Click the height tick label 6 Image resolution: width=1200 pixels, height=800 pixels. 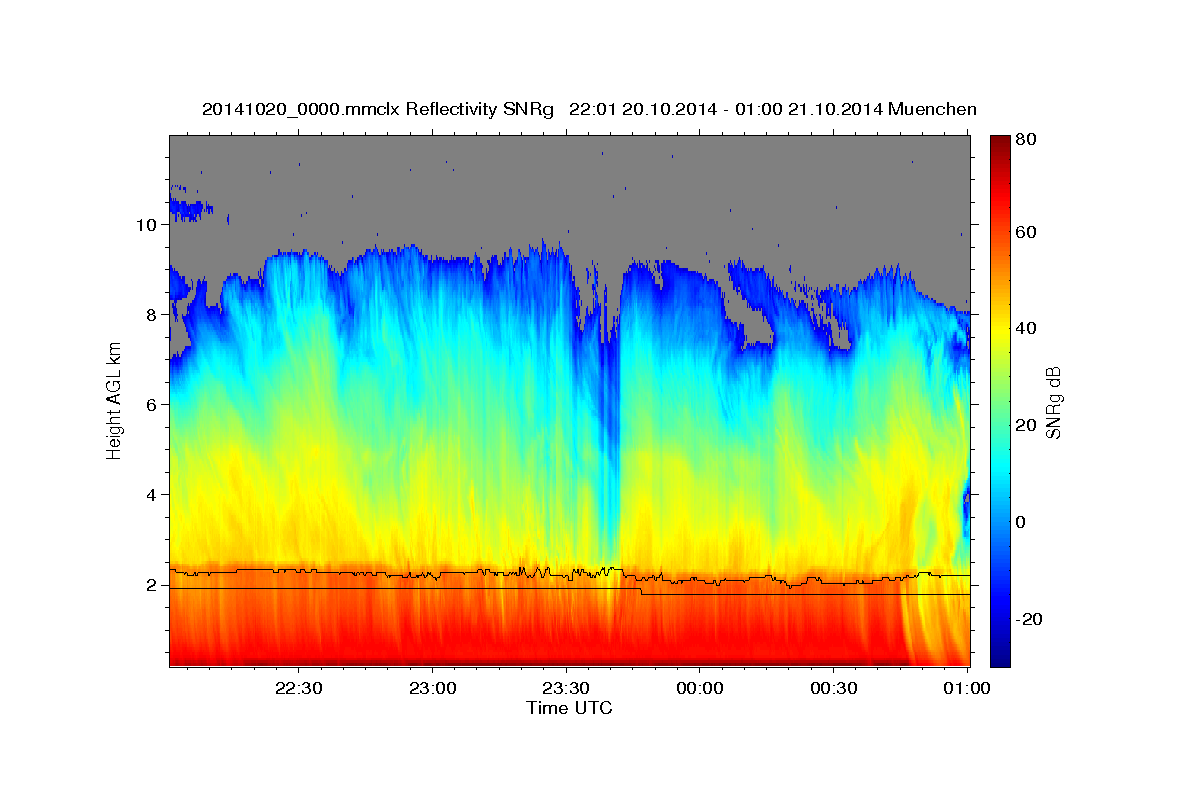click(x=150, y=404)
